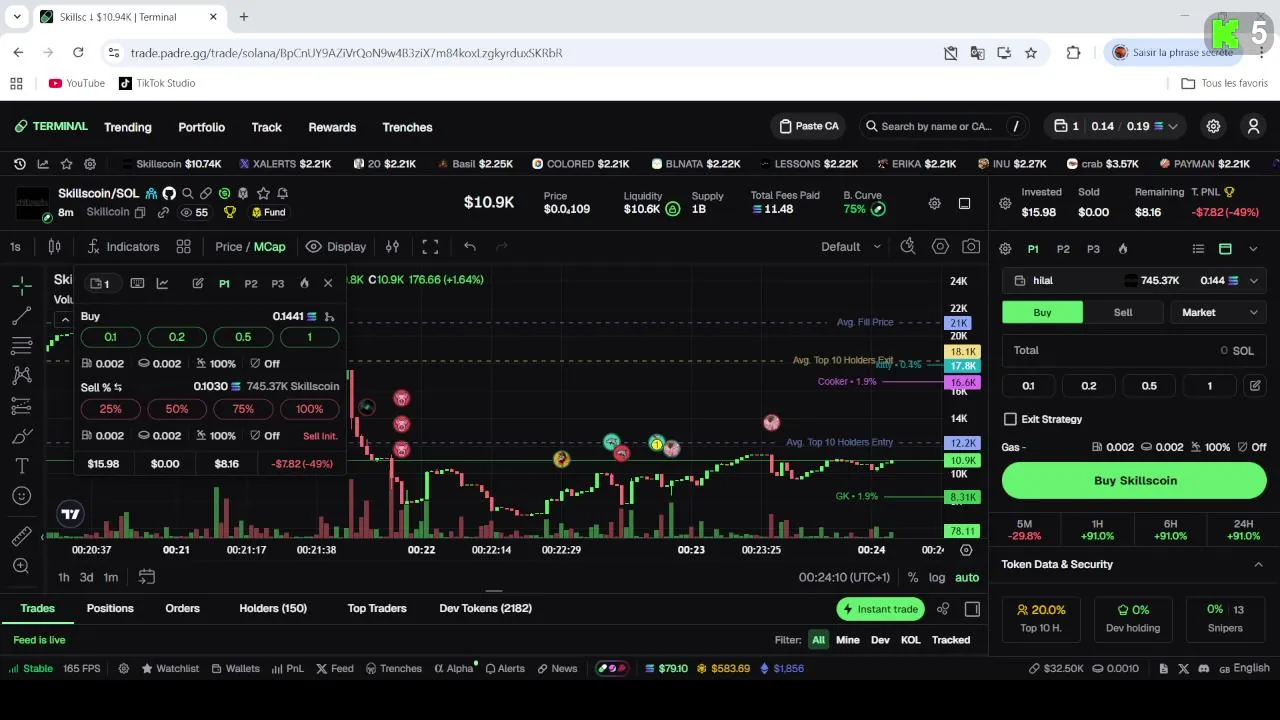The height and width of the screenshot is (720, 1280).
Task: Open the 1s timeframe selector
Action: tap(15, 246)
